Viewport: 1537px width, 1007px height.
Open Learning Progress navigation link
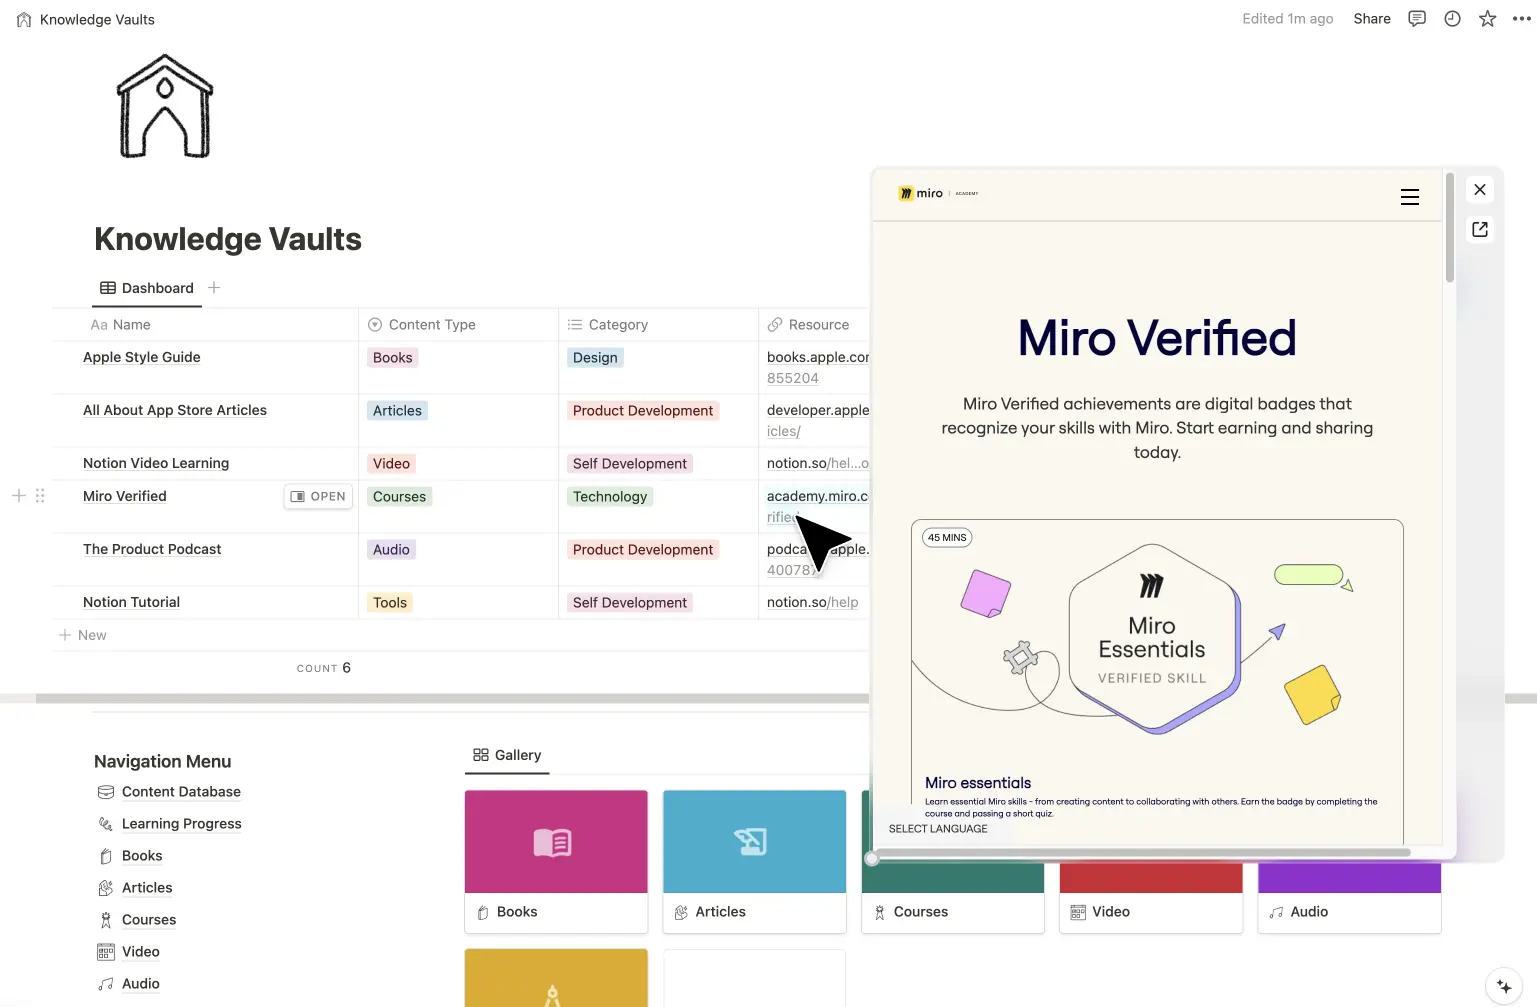coord(182,824)
